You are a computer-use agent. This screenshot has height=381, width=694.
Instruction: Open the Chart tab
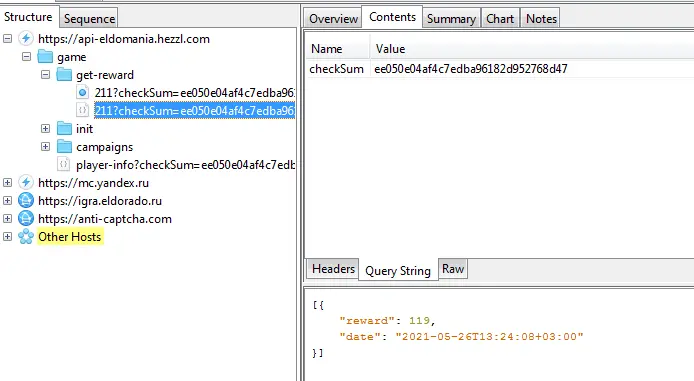click(x=500, y=19)
